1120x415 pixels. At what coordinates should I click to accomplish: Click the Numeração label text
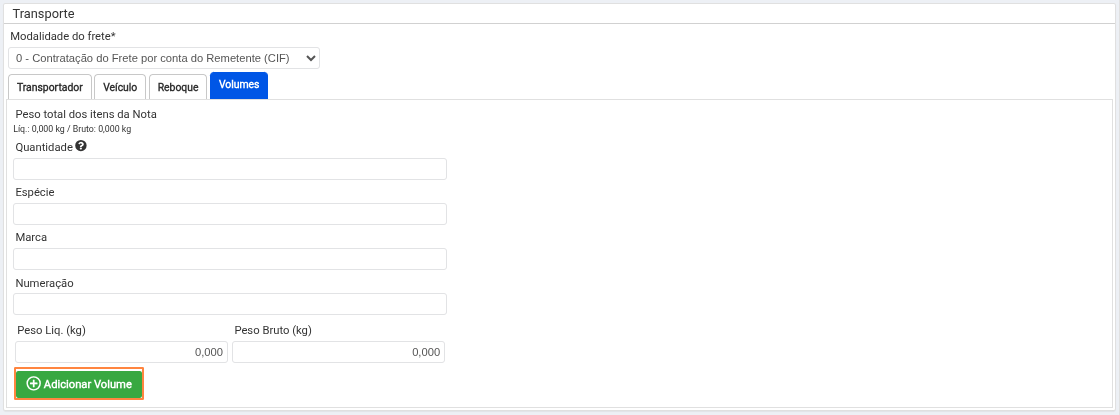point(45,283)
